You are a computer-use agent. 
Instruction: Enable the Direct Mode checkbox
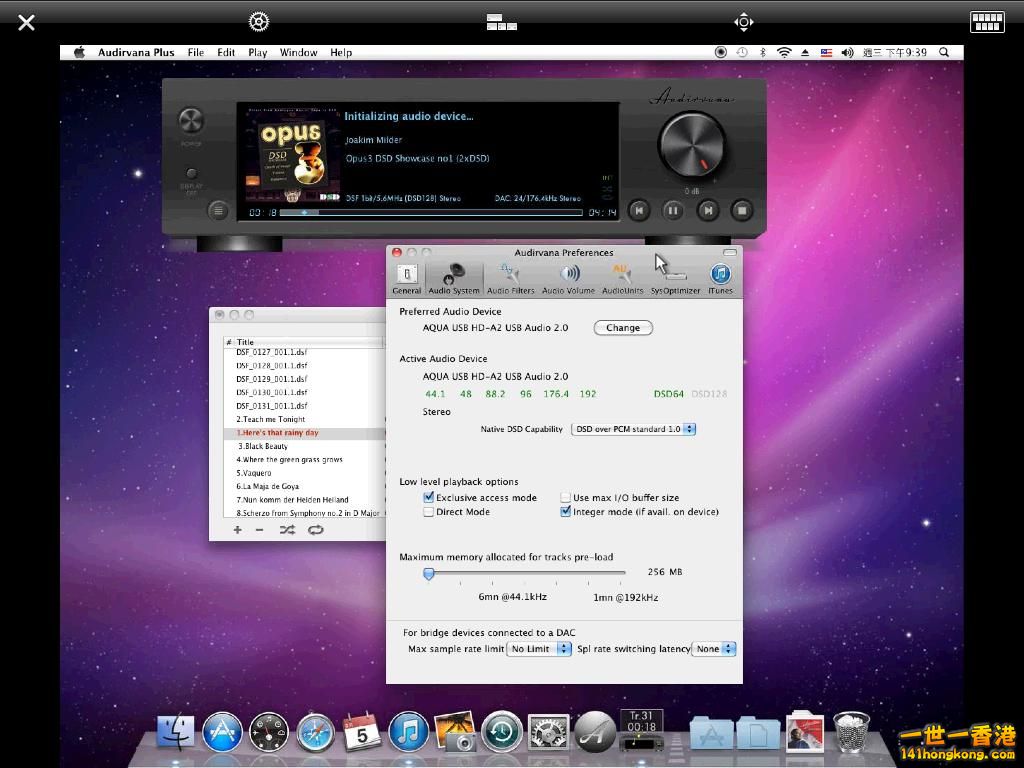(x=429, y=512)
